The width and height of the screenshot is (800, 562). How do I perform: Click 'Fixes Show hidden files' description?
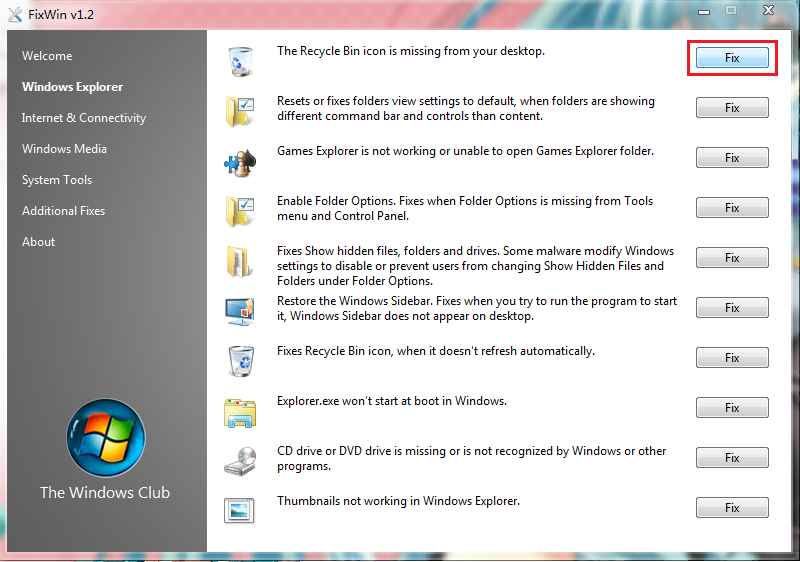tap(476, 266)
